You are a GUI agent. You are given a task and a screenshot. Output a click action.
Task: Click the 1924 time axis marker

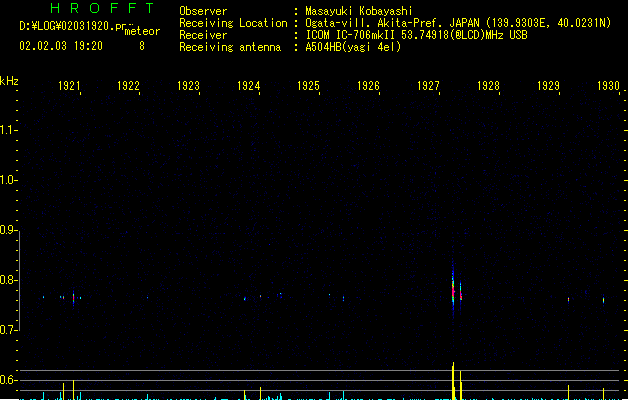pos(249,85)
